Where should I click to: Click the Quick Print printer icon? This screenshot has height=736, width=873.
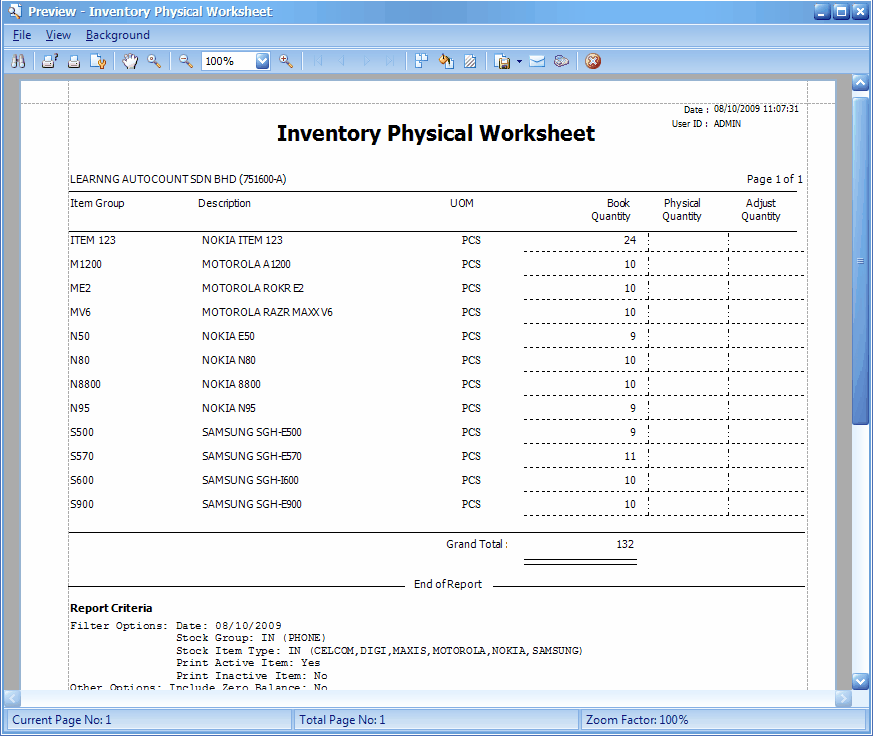74,61
